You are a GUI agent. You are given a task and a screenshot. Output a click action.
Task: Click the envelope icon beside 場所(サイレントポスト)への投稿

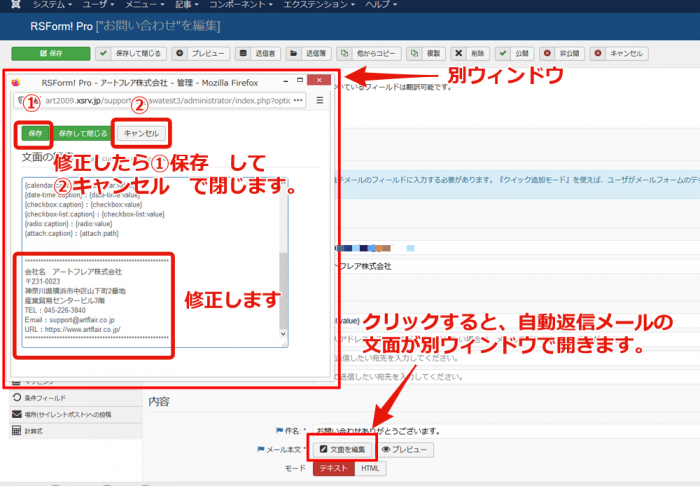click(x=17, y=414)
